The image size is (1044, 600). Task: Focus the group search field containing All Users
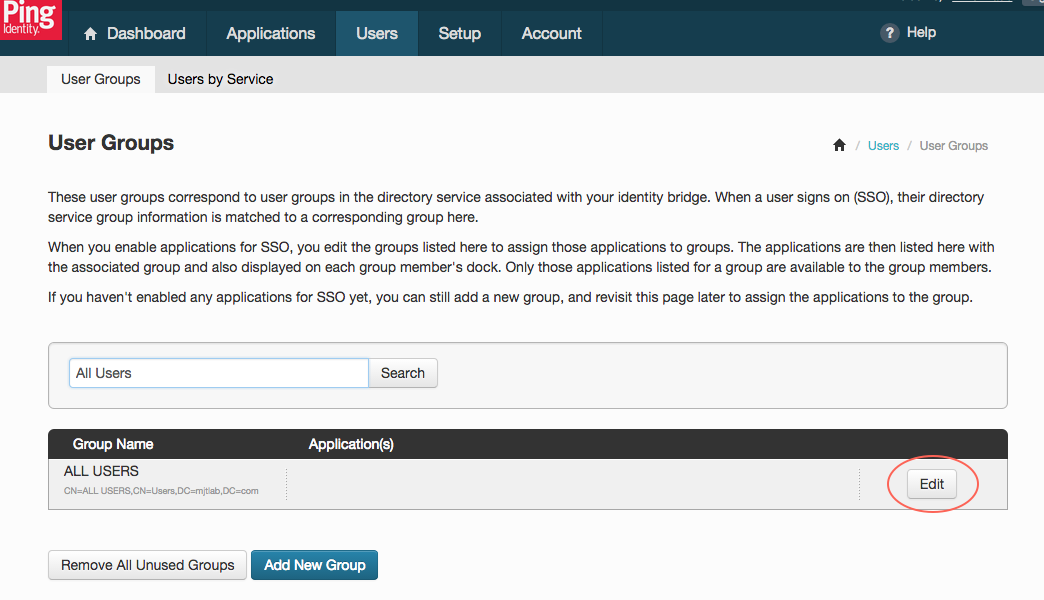tap(218, 373)
